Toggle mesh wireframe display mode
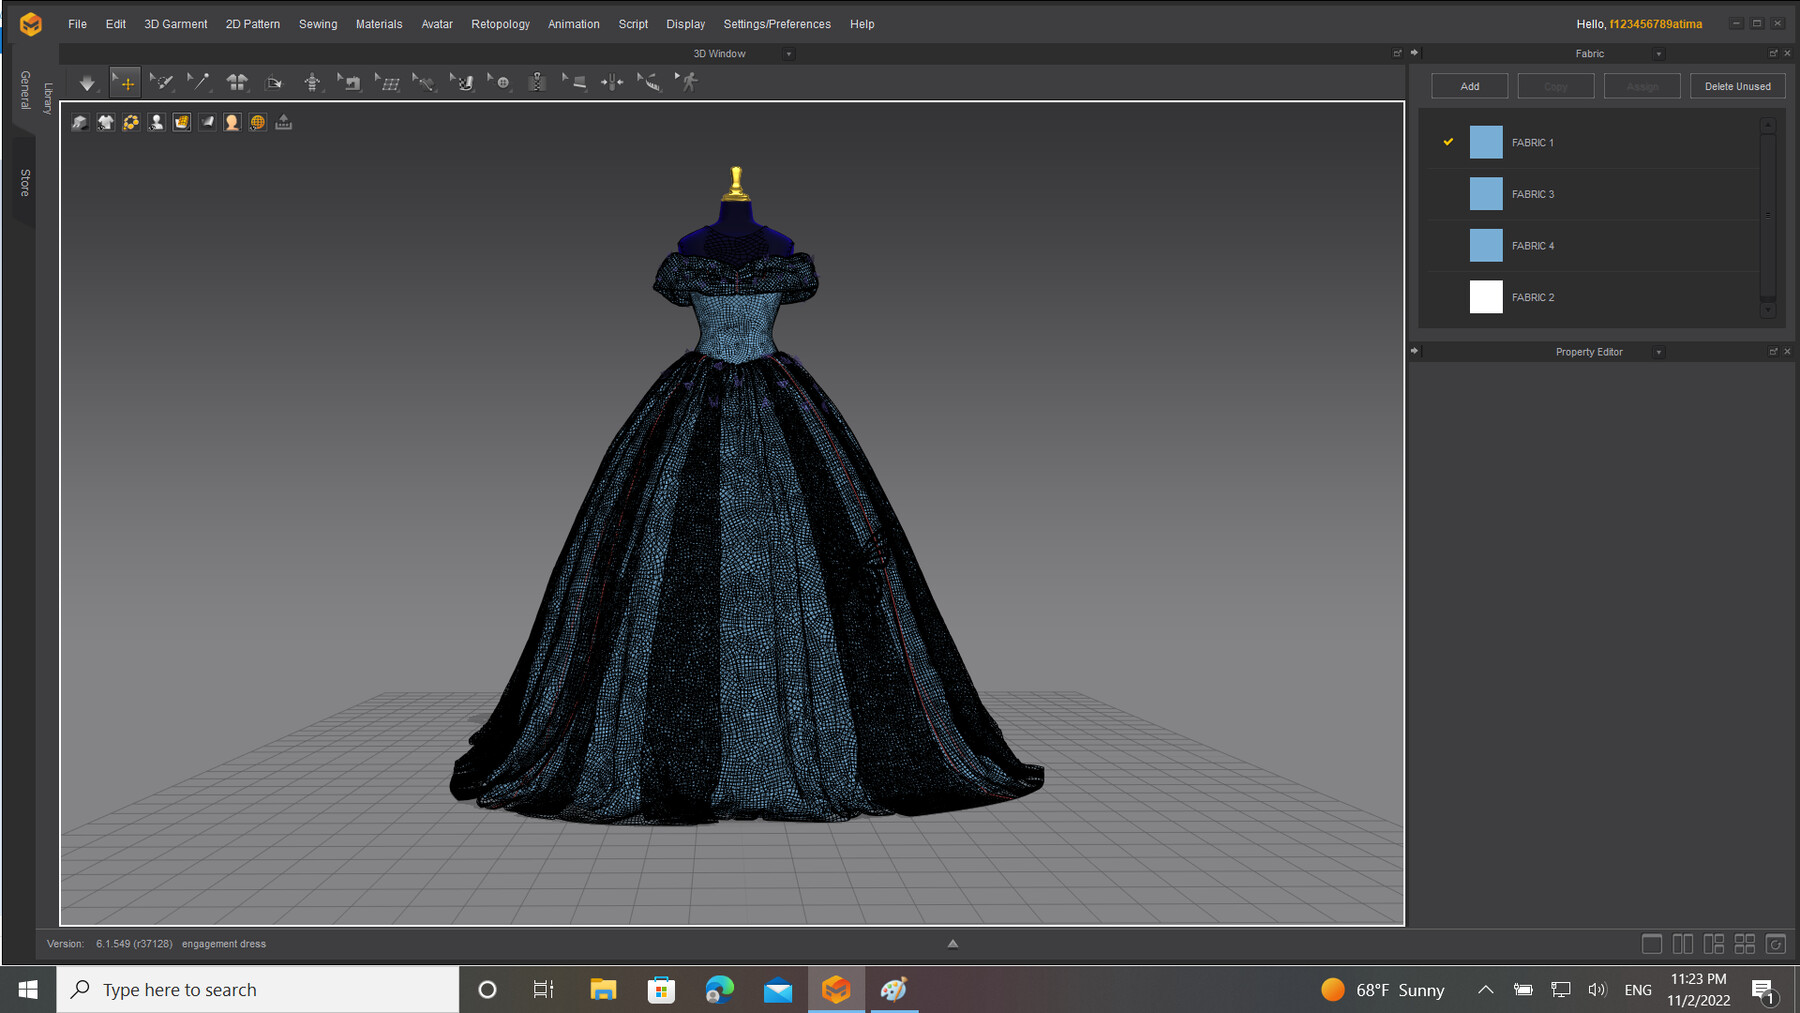1800x1013 pixels. tap(183, 121)
